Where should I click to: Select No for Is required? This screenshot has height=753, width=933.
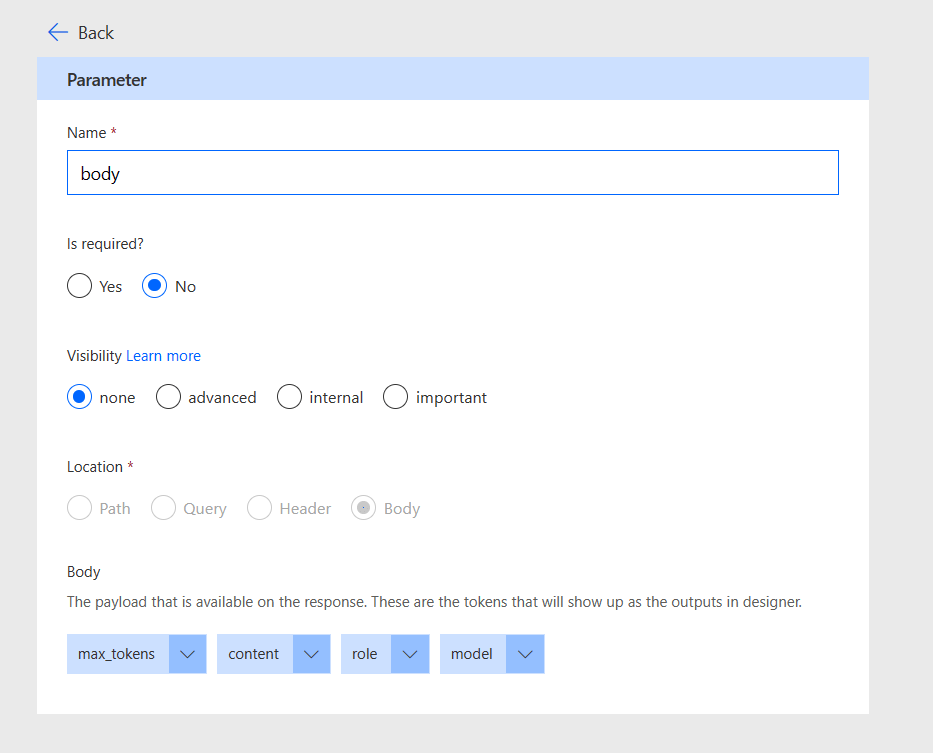click(154, 286)
